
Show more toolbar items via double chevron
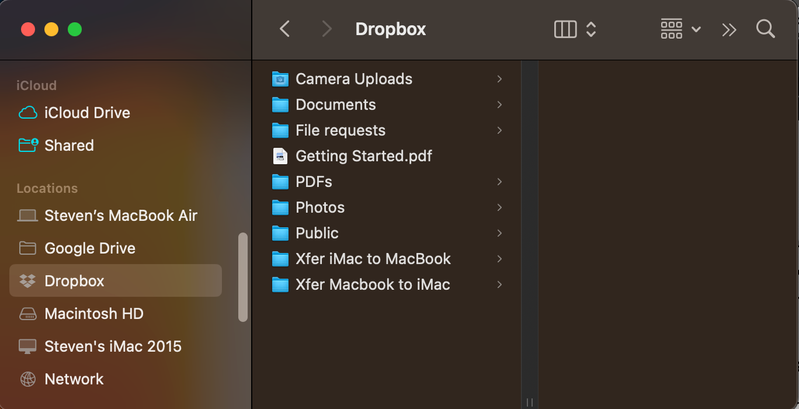point(729,29)
